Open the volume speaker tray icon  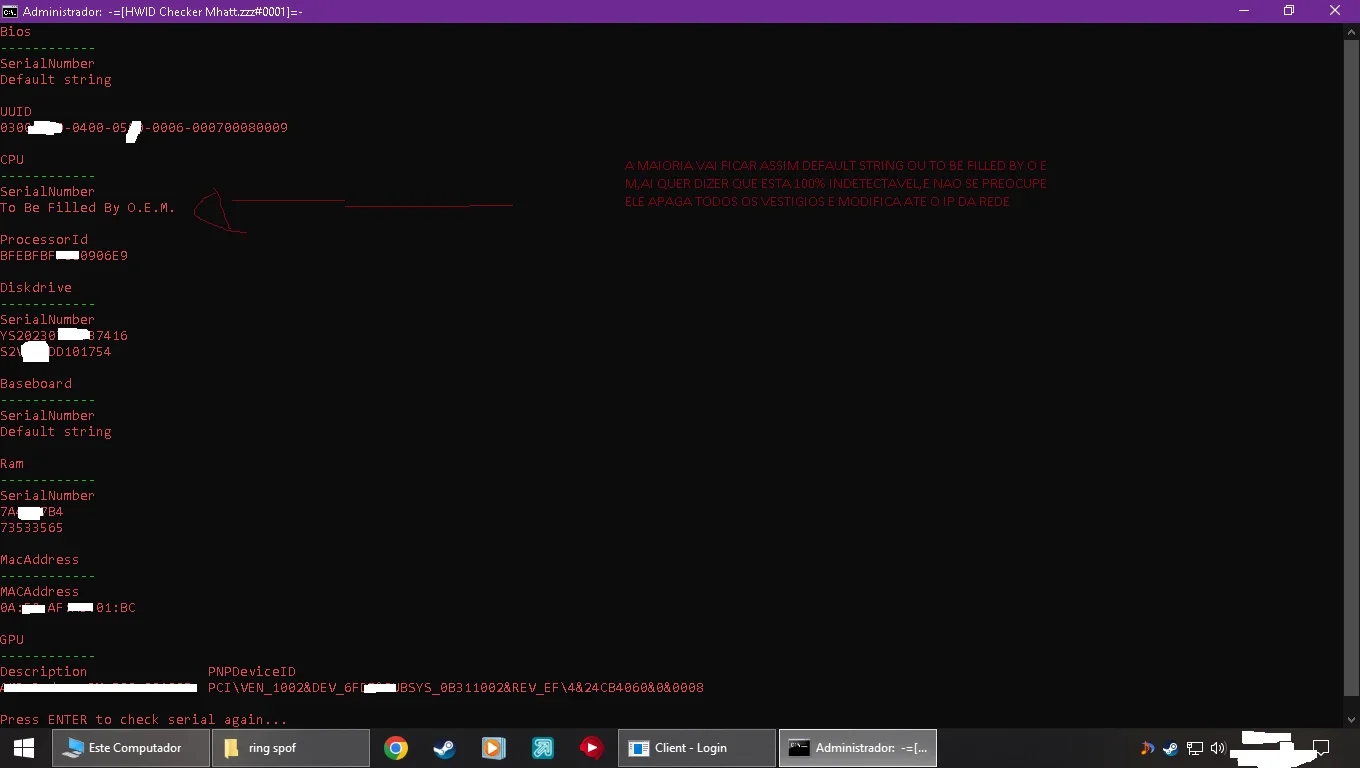(x=1217, y=748)
